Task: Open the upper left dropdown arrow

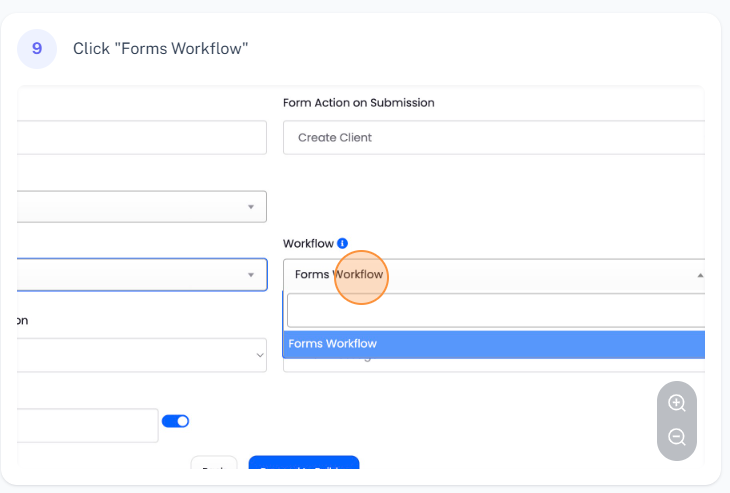Action: pyautogui.click(x=249, y=207)
